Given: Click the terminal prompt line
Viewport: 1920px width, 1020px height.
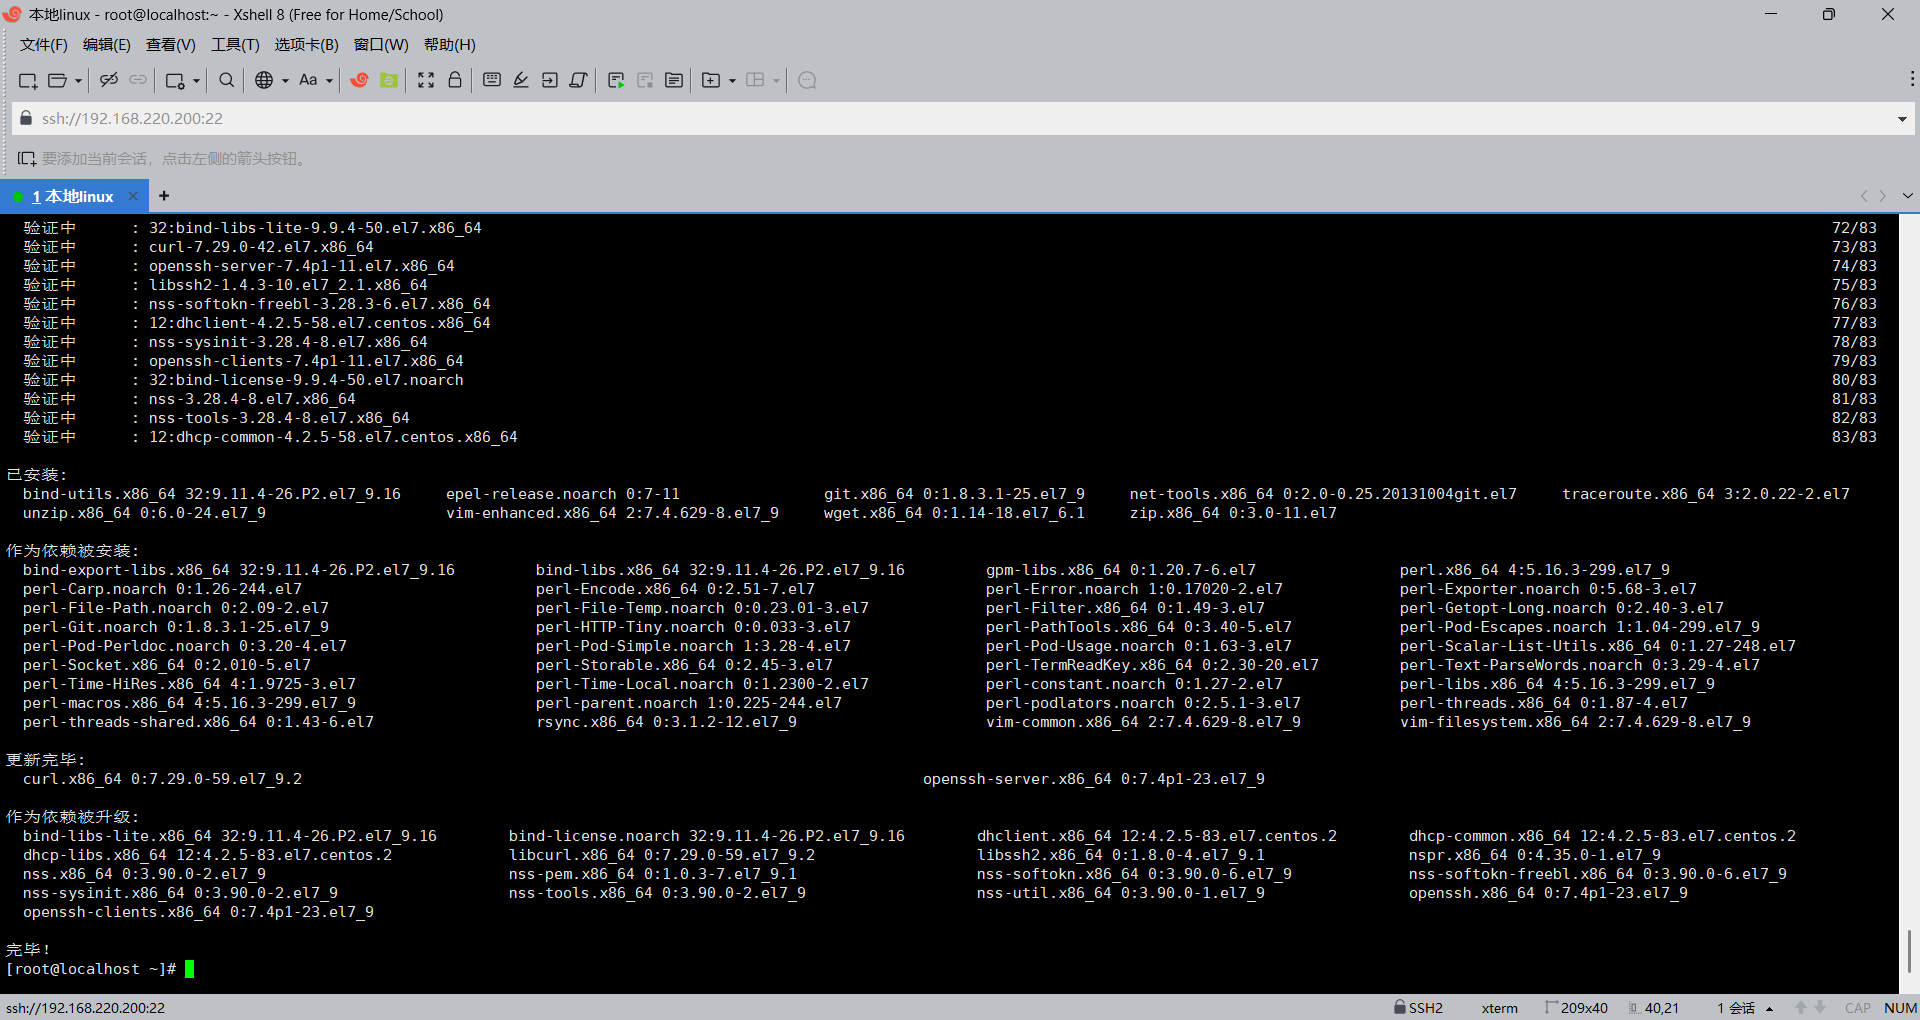Looking at the screenshot, I should coord(100,969).
